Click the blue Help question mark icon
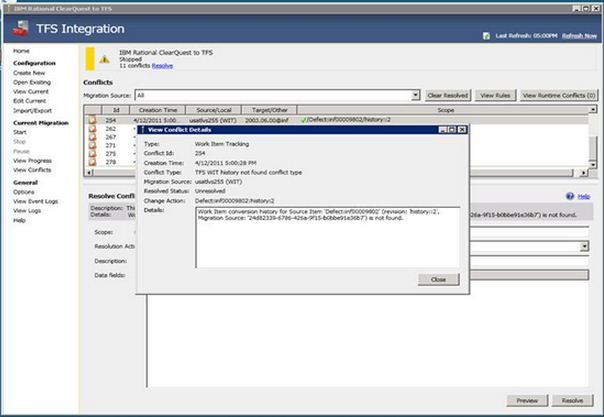The image size is (604, 417). (x=570, y=197)
